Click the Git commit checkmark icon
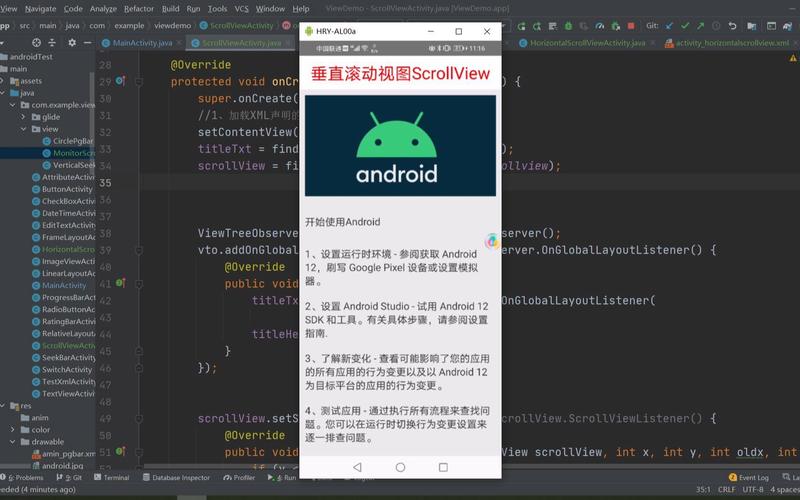Viewport: 800px width, 500px height. coord(685,26)
